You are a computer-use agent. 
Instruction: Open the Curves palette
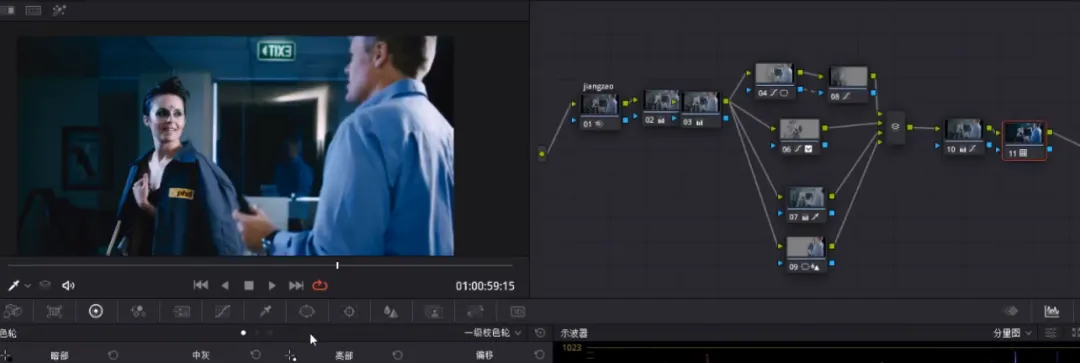point(222,311)
